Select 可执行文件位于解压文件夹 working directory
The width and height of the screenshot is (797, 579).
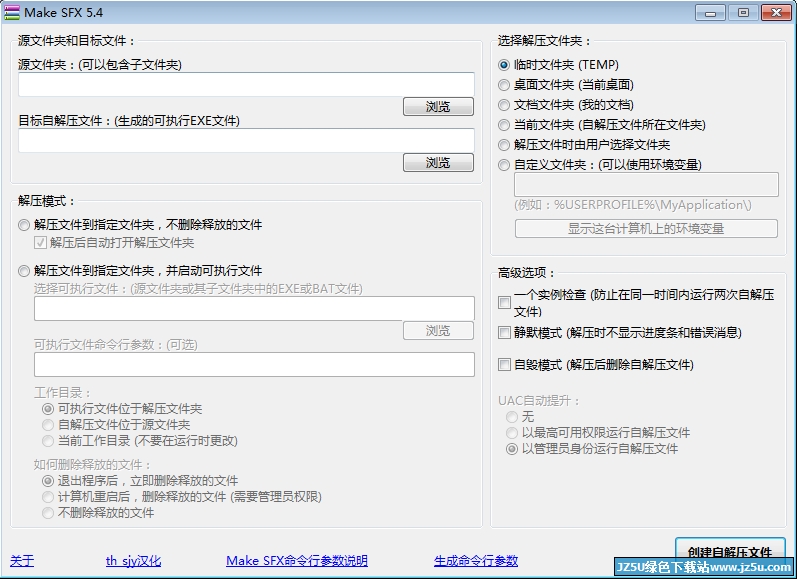(x=48, y=409)
